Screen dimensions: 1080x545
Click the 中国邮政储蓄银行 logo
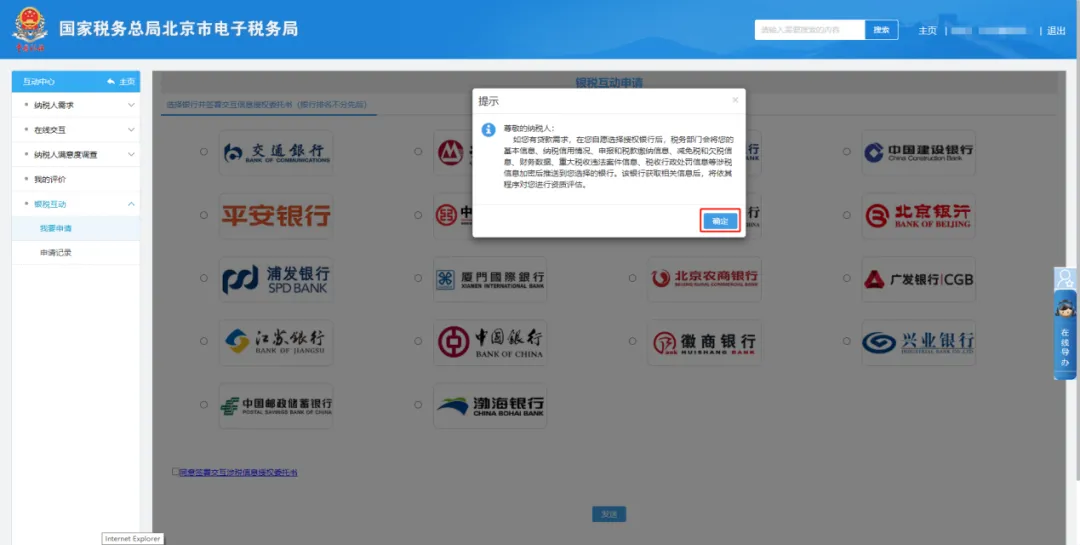pos(276,406)
